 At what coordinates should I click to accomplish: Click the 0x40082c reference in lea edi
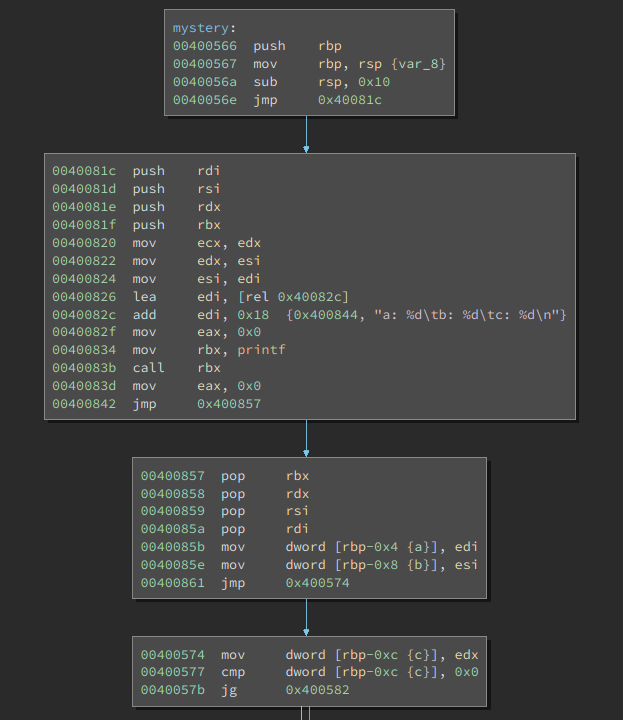[x=310, y=297]
